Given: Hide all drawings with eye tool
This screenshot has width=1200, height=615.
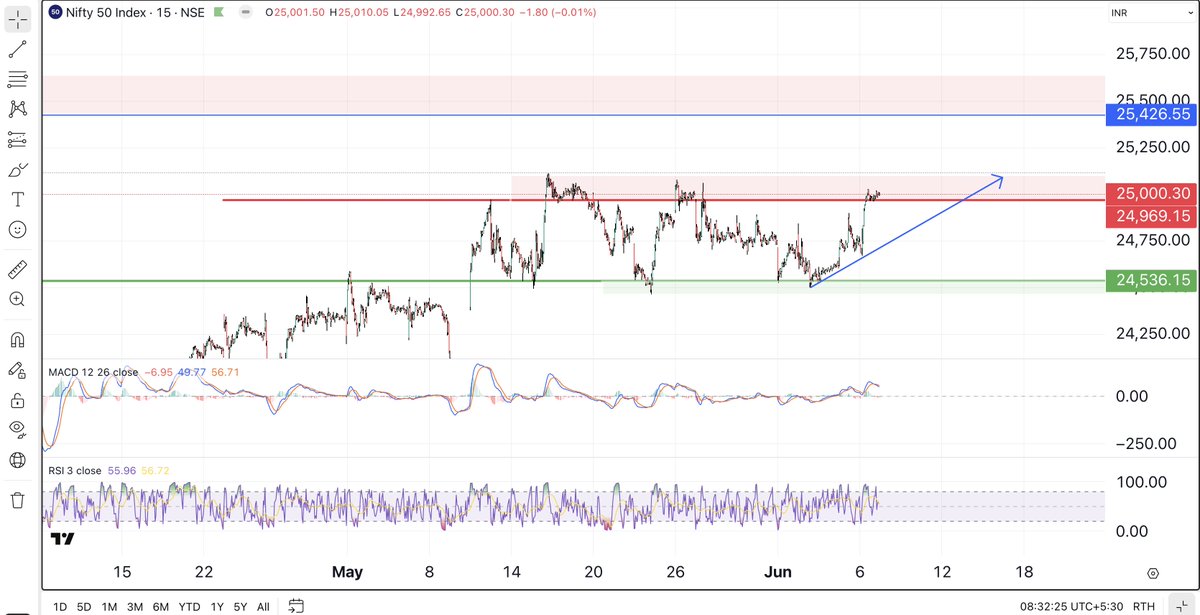Looking at the screenshot, I should pos(17,429).
